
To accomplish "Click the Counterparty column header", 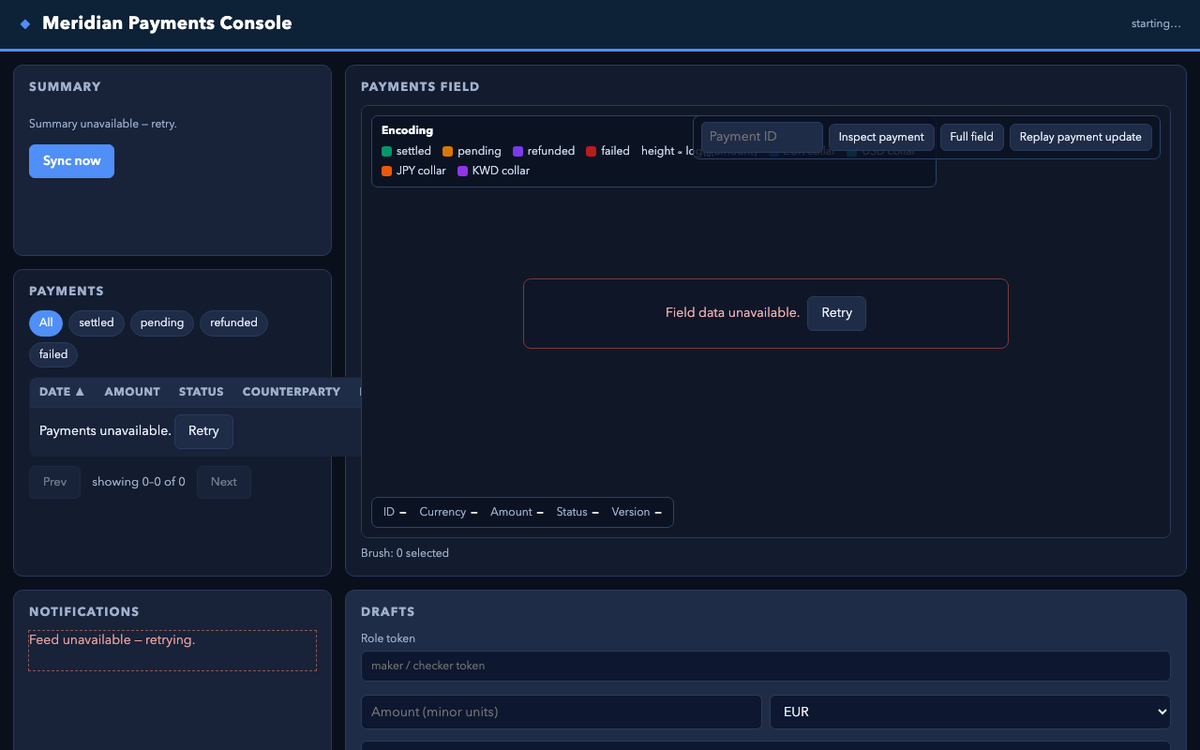I will pos(291,392).
